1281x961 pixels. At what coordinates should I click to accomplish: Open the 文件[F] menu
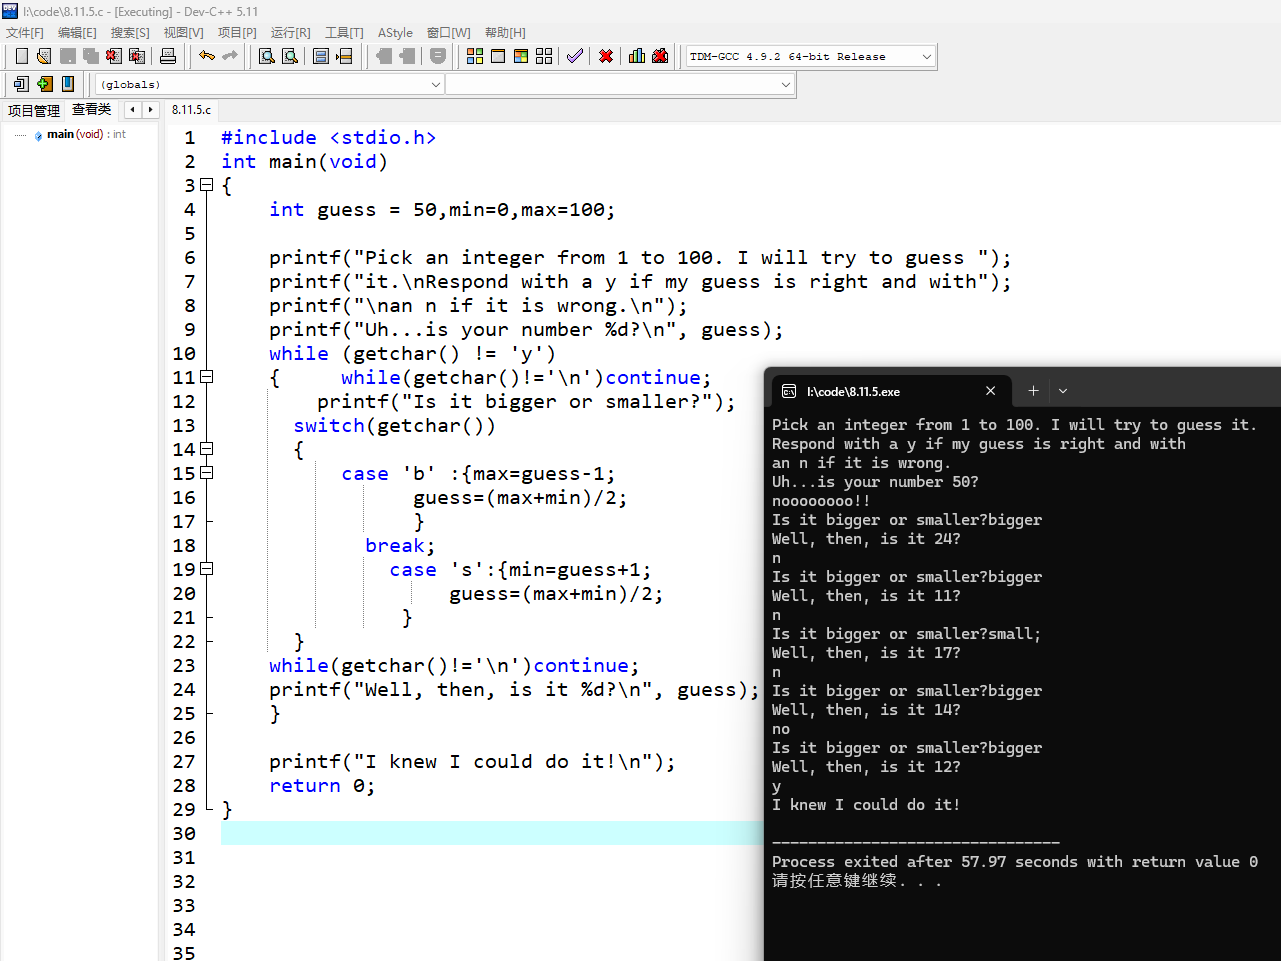pos(25,33)
